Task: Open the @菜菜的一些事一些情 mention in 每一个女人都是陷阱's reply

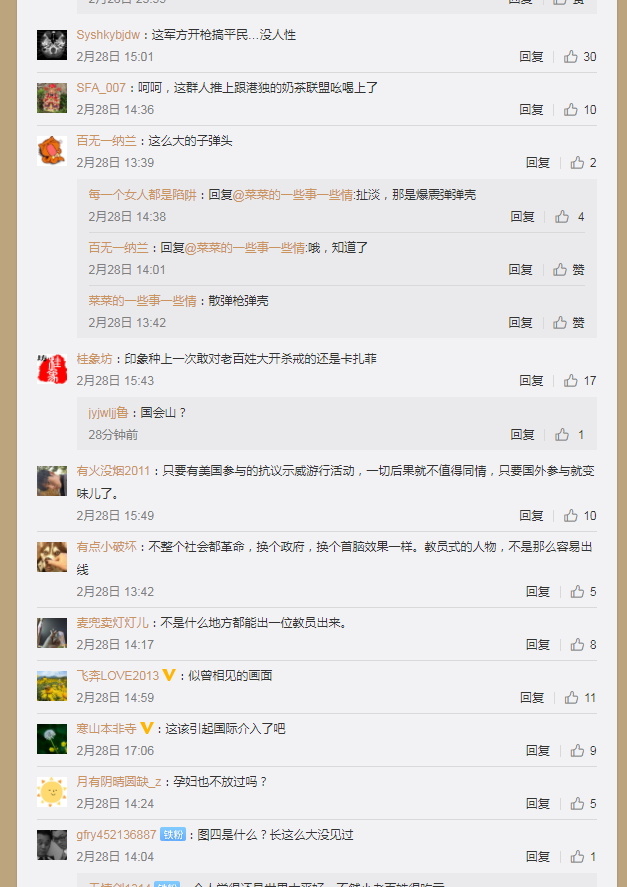Action: point(293,195)
